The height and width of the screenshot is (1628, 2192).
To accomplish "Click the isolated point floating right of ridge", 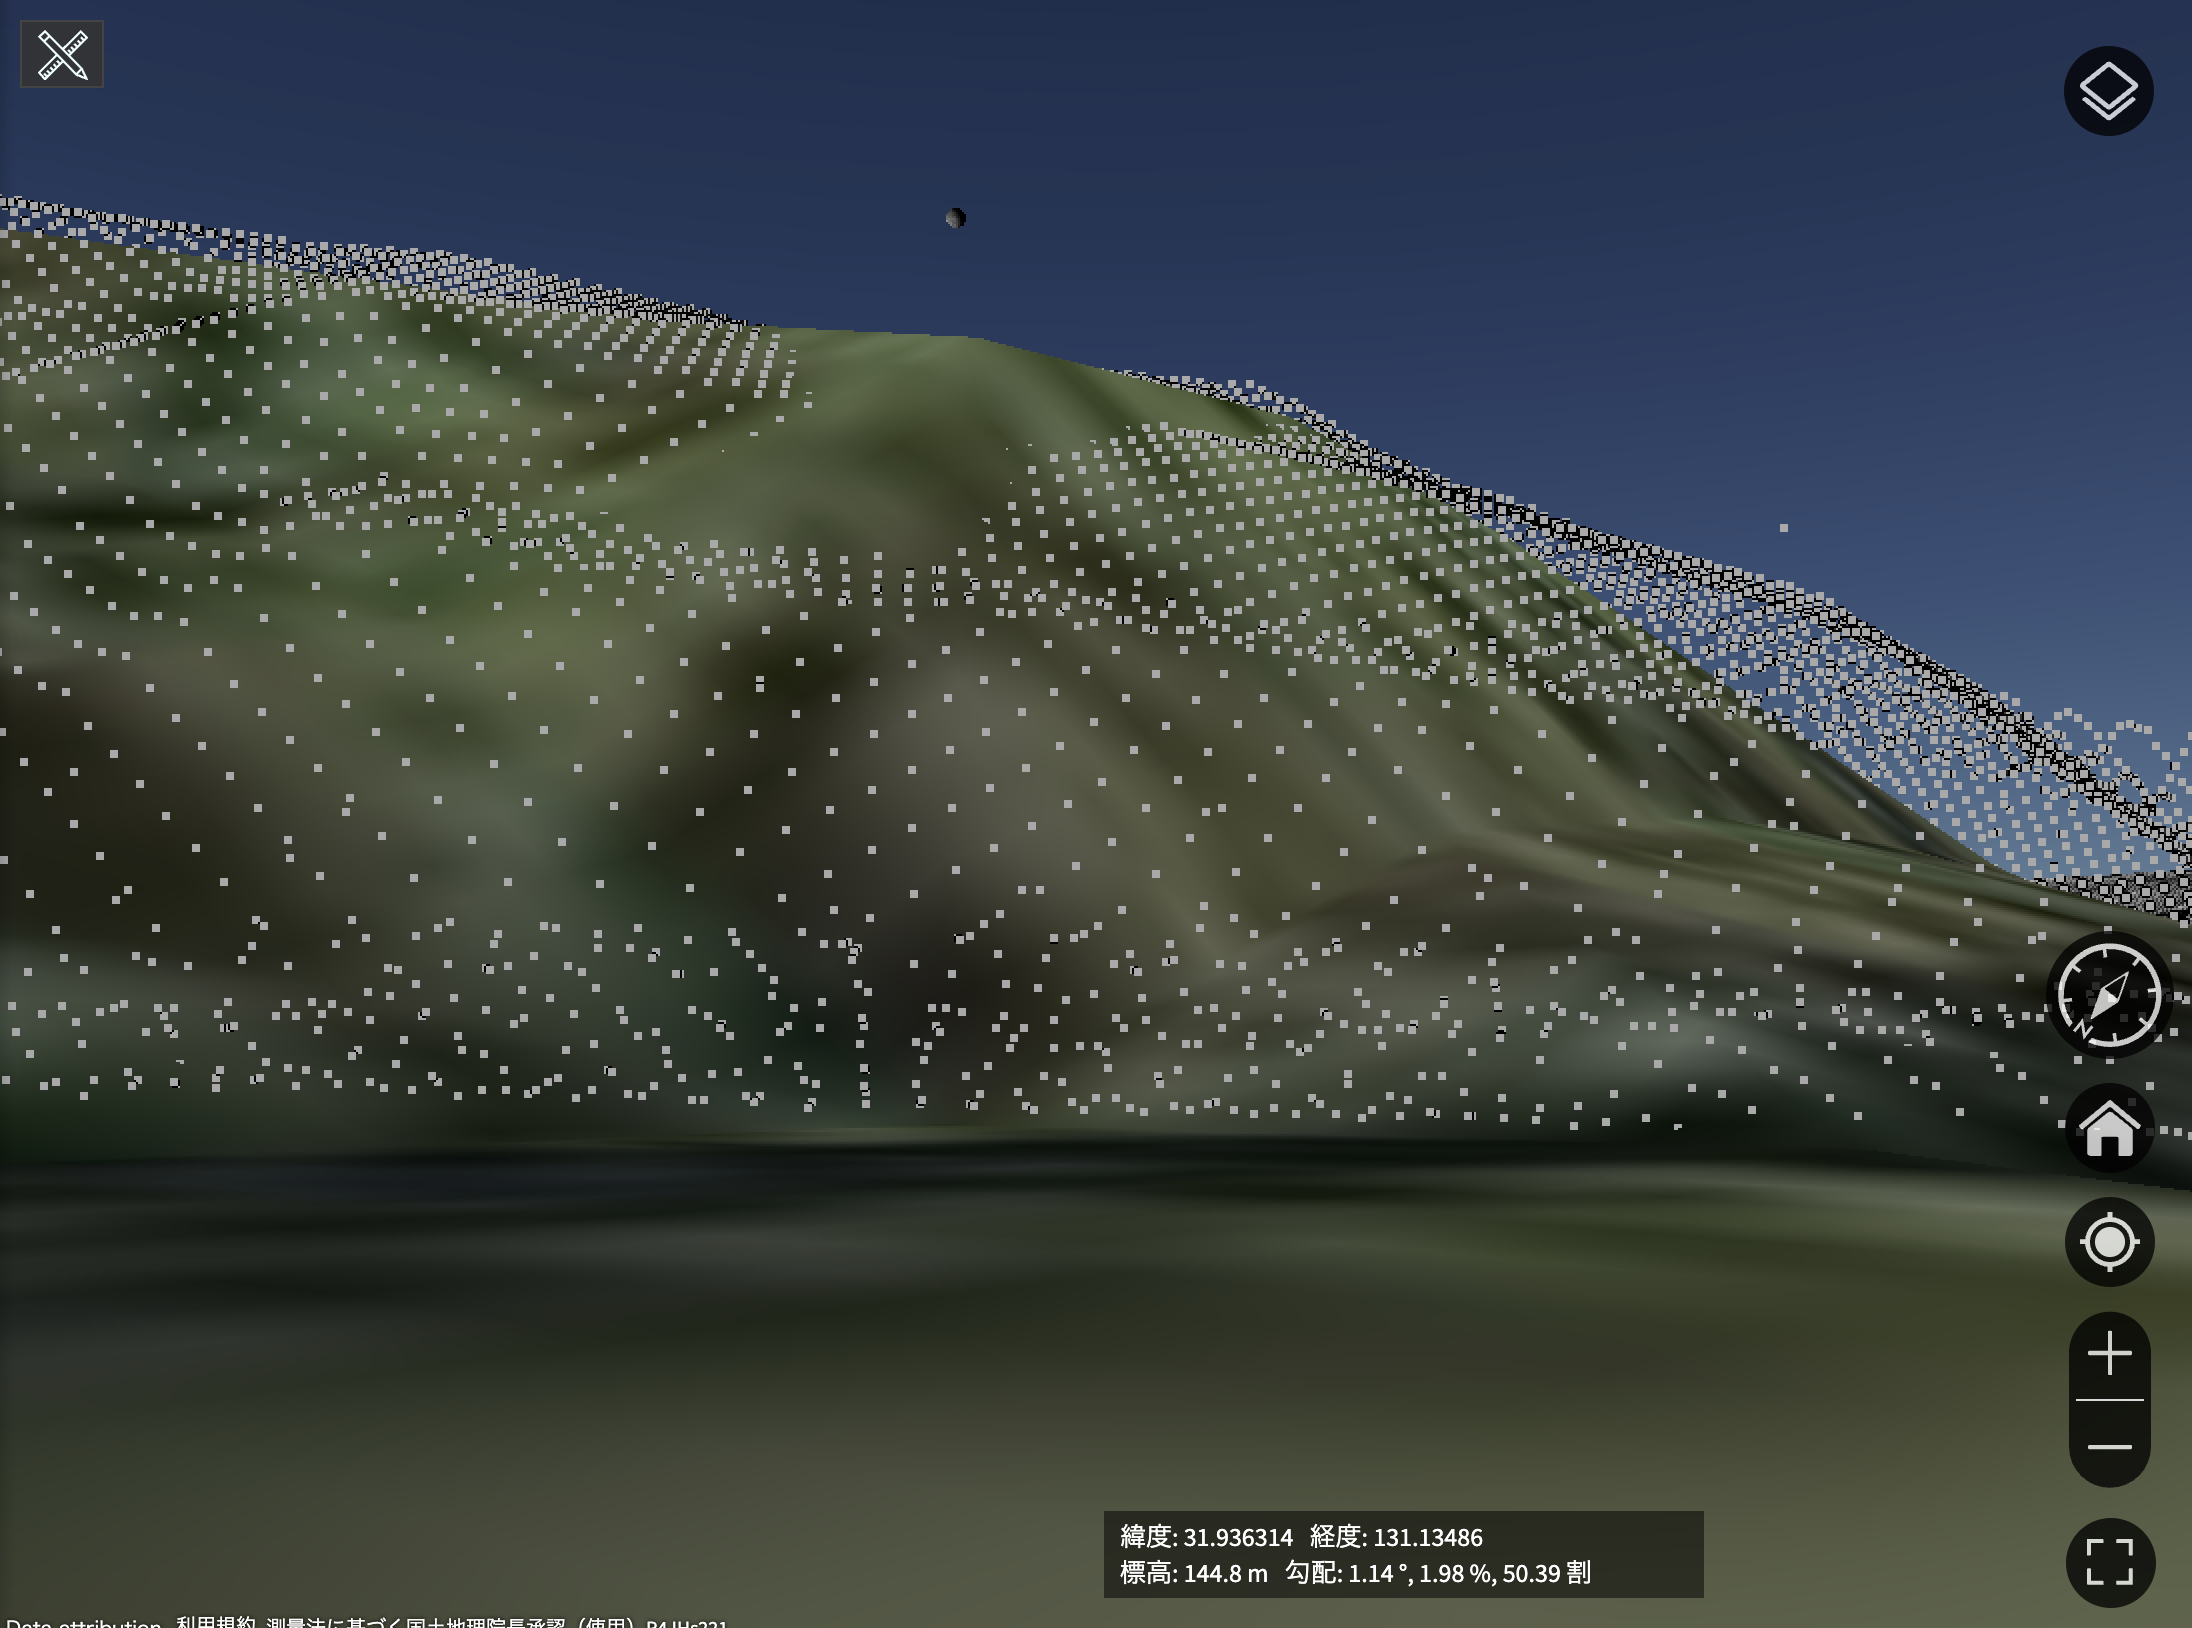I will pyautogui.click(x=1783, y=527).
